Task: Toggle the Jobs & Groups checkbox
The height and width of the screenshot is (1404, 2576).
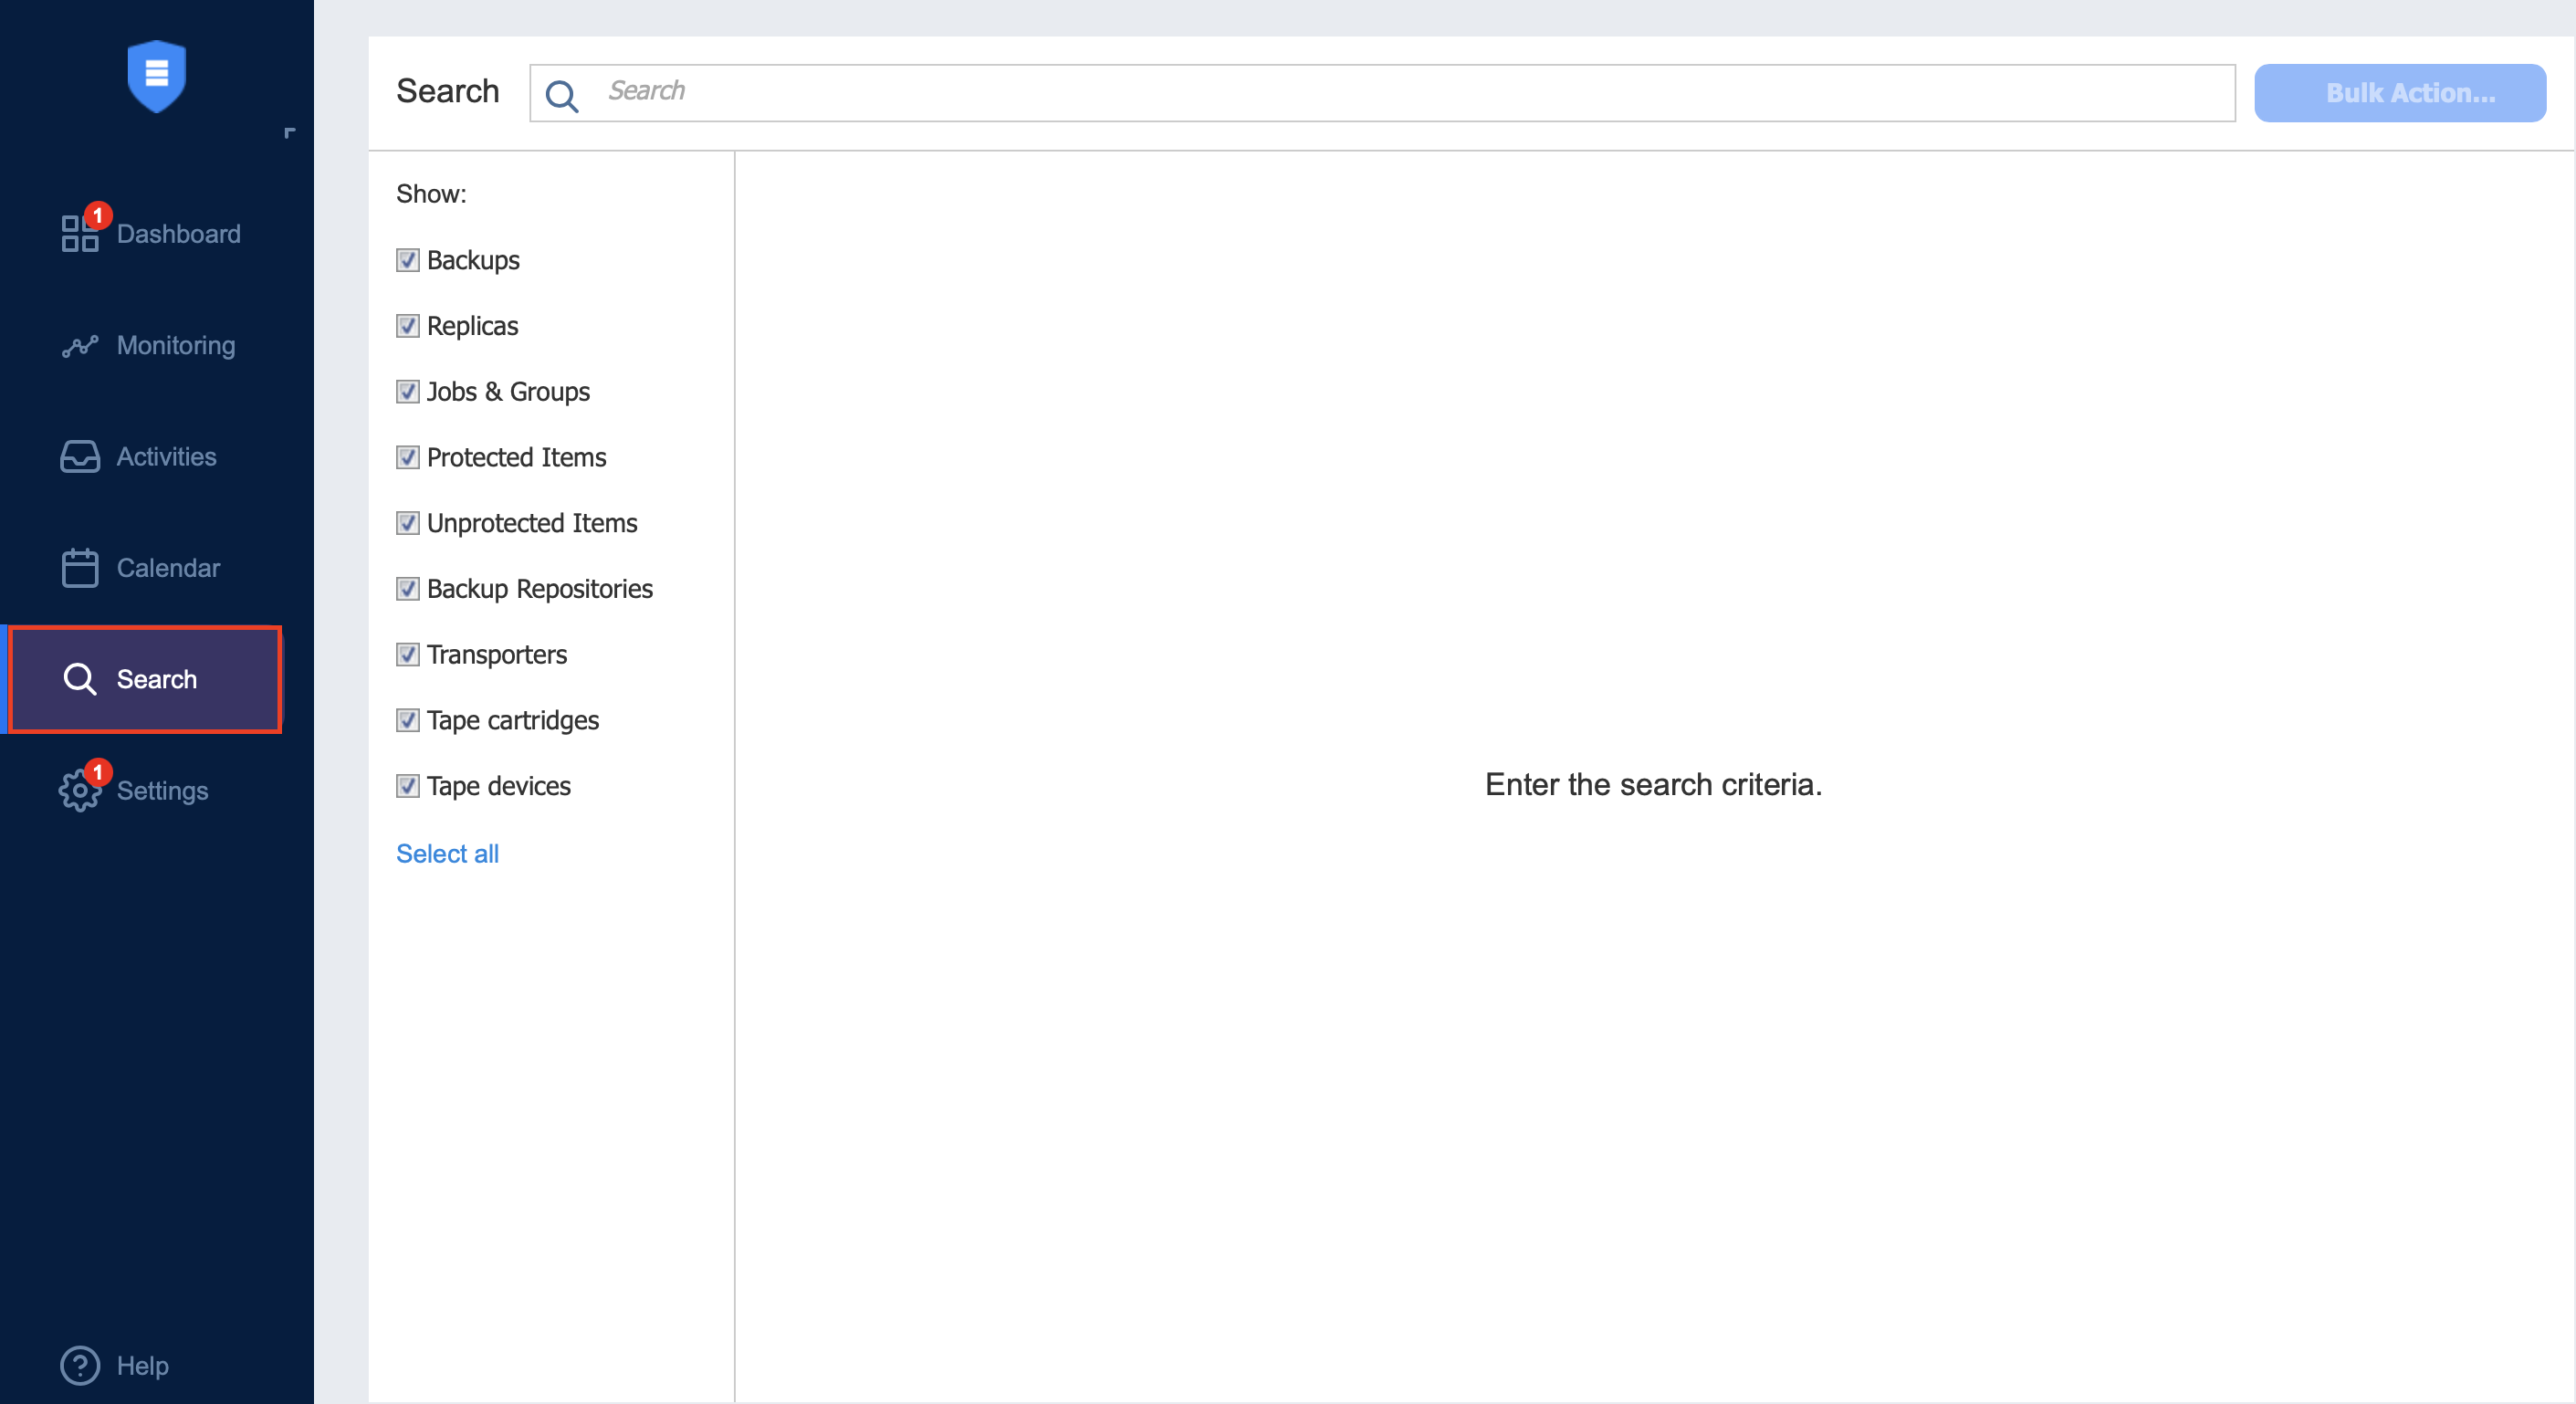Action: click(x=407, y=392)
